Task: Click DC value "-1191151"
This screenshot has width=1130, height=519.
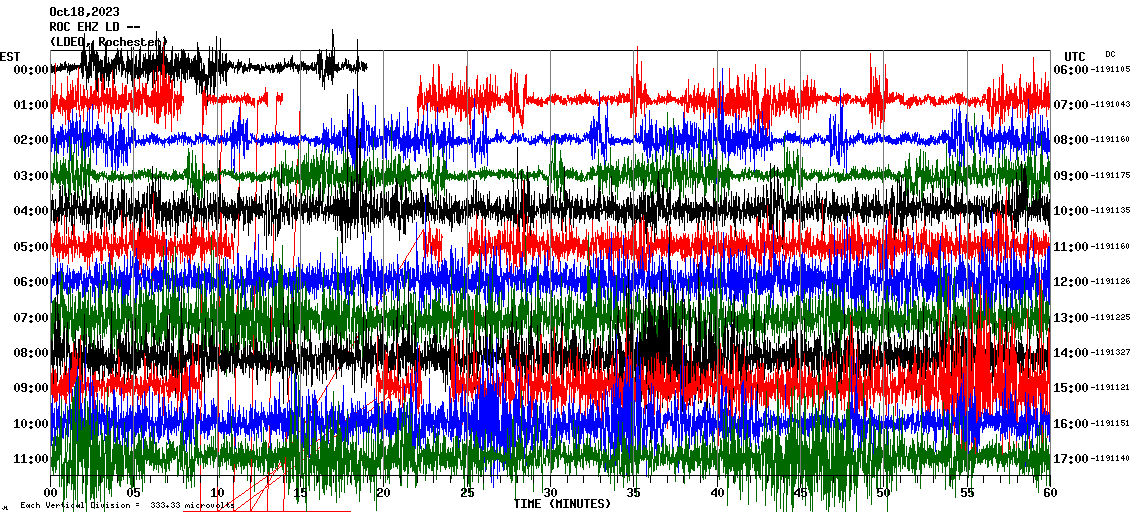Action: [1109, 422]
